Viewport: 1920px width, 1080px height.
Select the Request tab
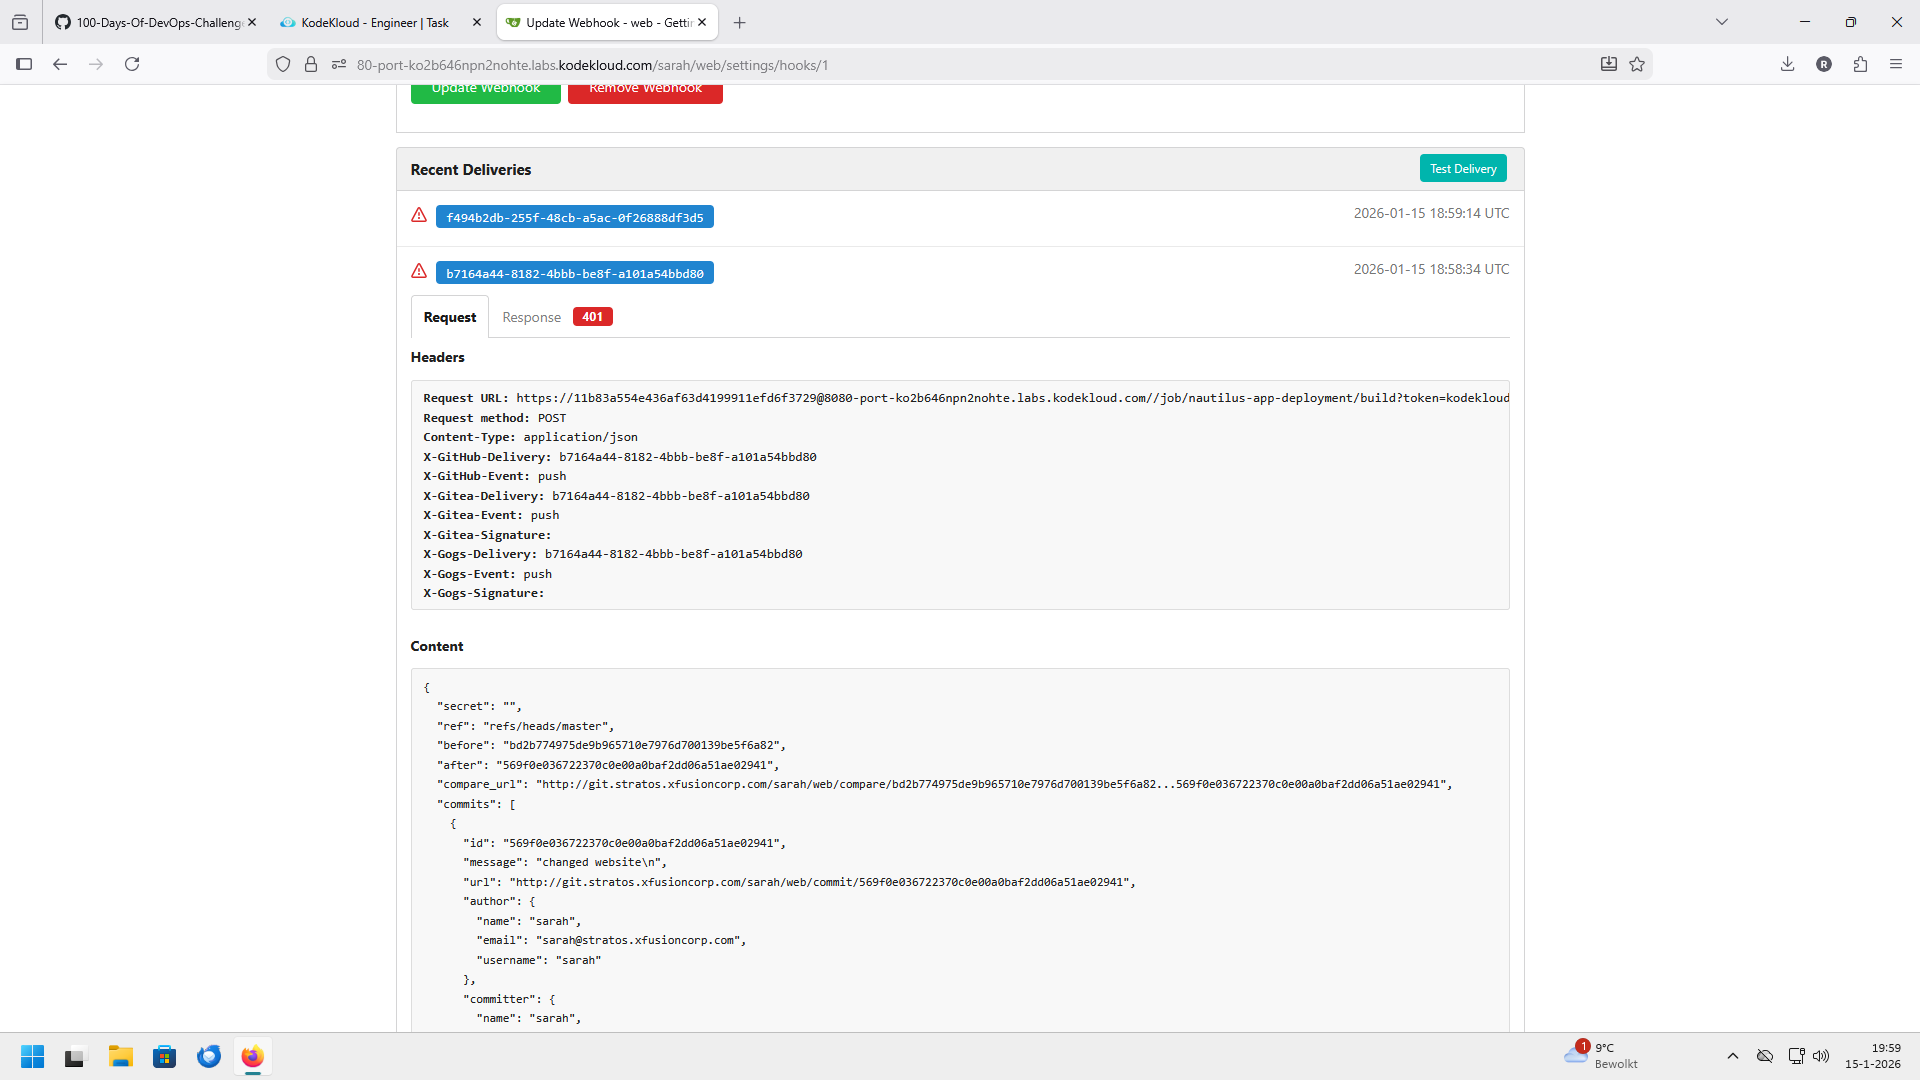(449, 317)
